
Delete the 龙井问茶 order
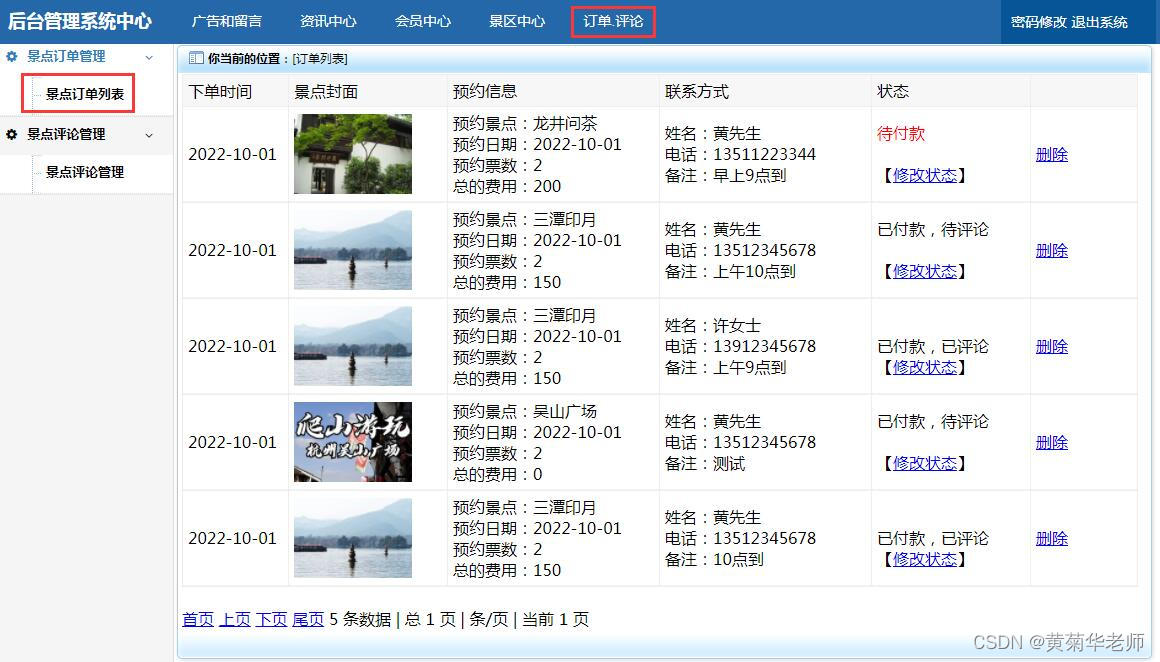point(1051,155)
